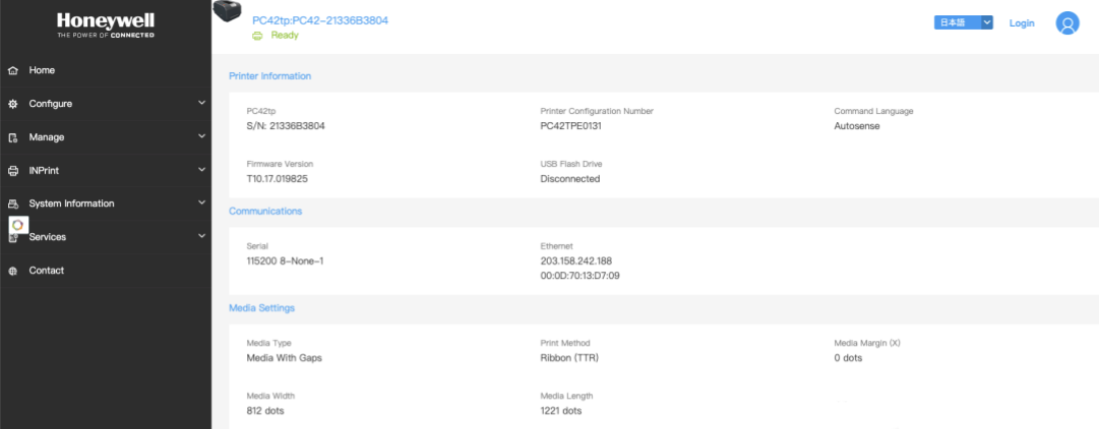Screen dimensions: 1099x429
Task: Click the Home house icon
Action: (x=13, y=71)
